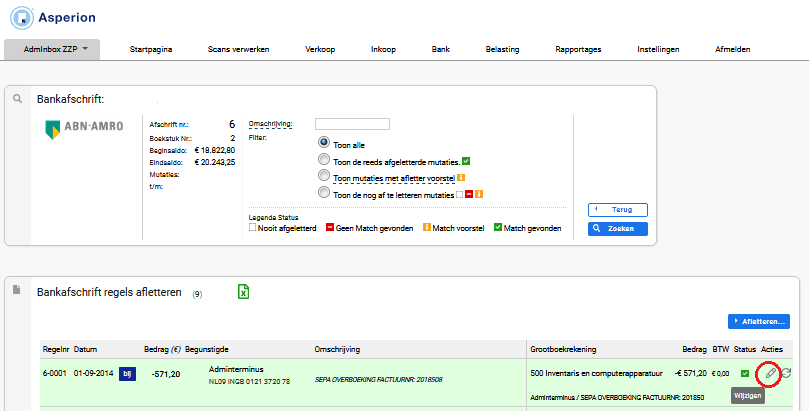Click the Zoeken button
809x411 pixels.
click(x=618, y=228)
